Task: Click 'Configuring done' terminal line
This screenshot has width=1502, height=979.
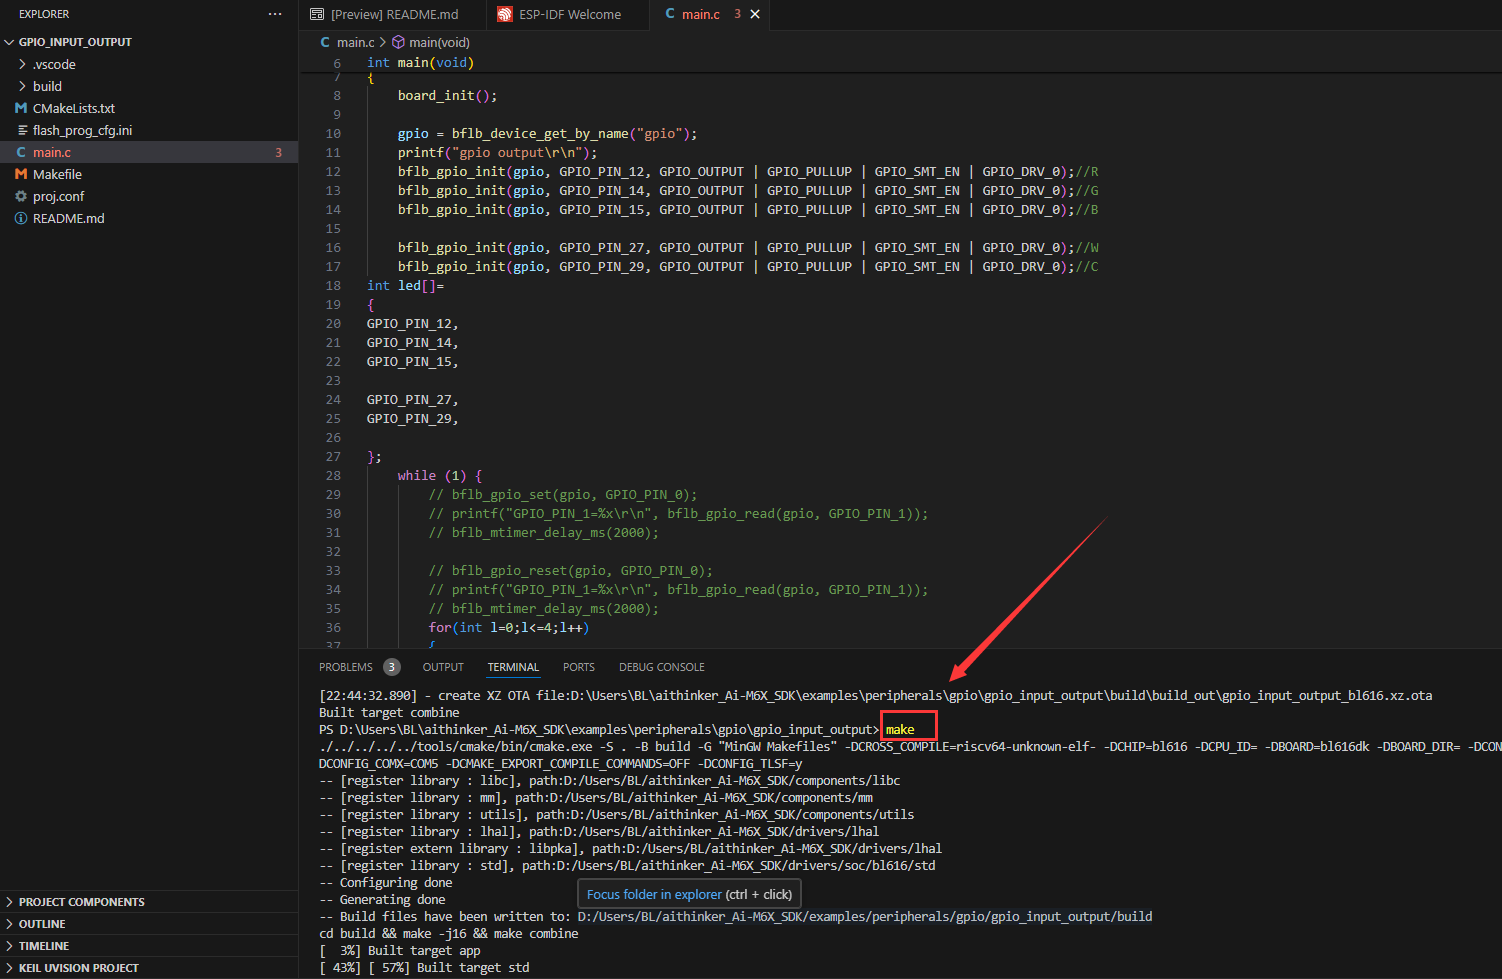Action: click(x=385, y=883)
